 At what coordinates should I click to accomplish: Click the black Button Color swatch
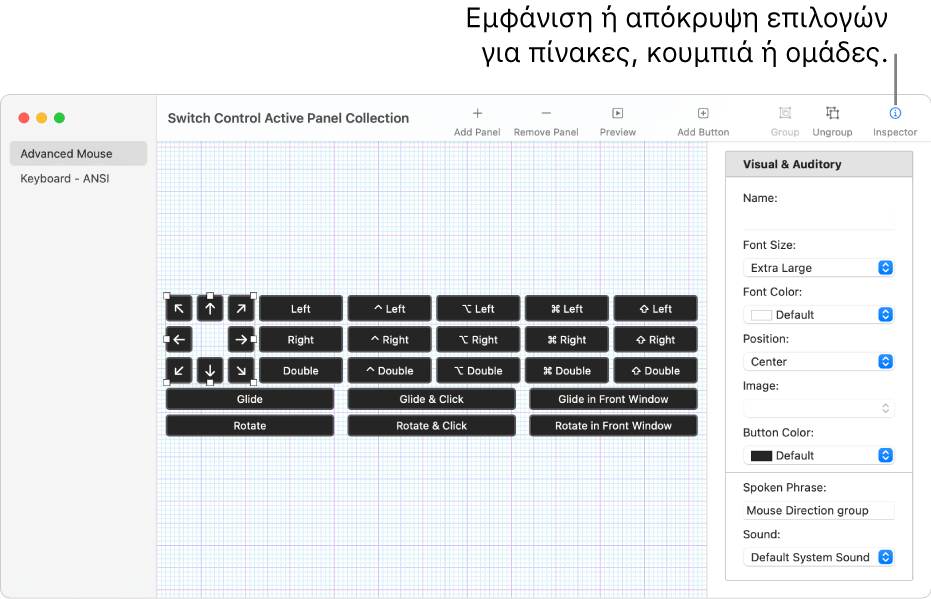coord(761,456)
